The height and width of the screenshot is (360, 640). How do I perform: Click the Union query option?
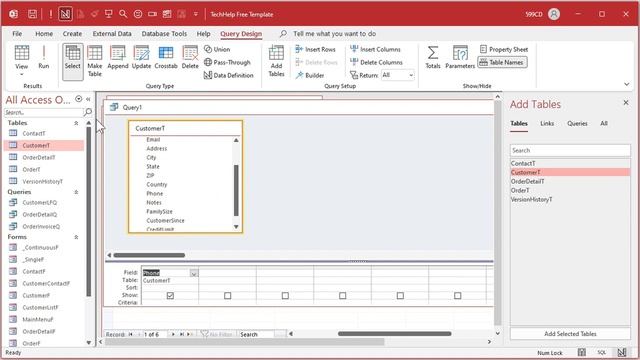point(217,49)
